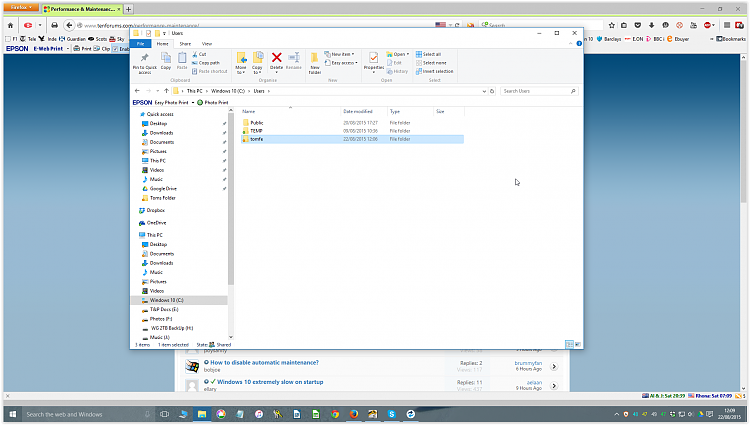The height and width of the screenshot is (425, 750).
Task: Click 'Windows 10 (C:)' in address breadcrumb
Action: click(228, 91)
